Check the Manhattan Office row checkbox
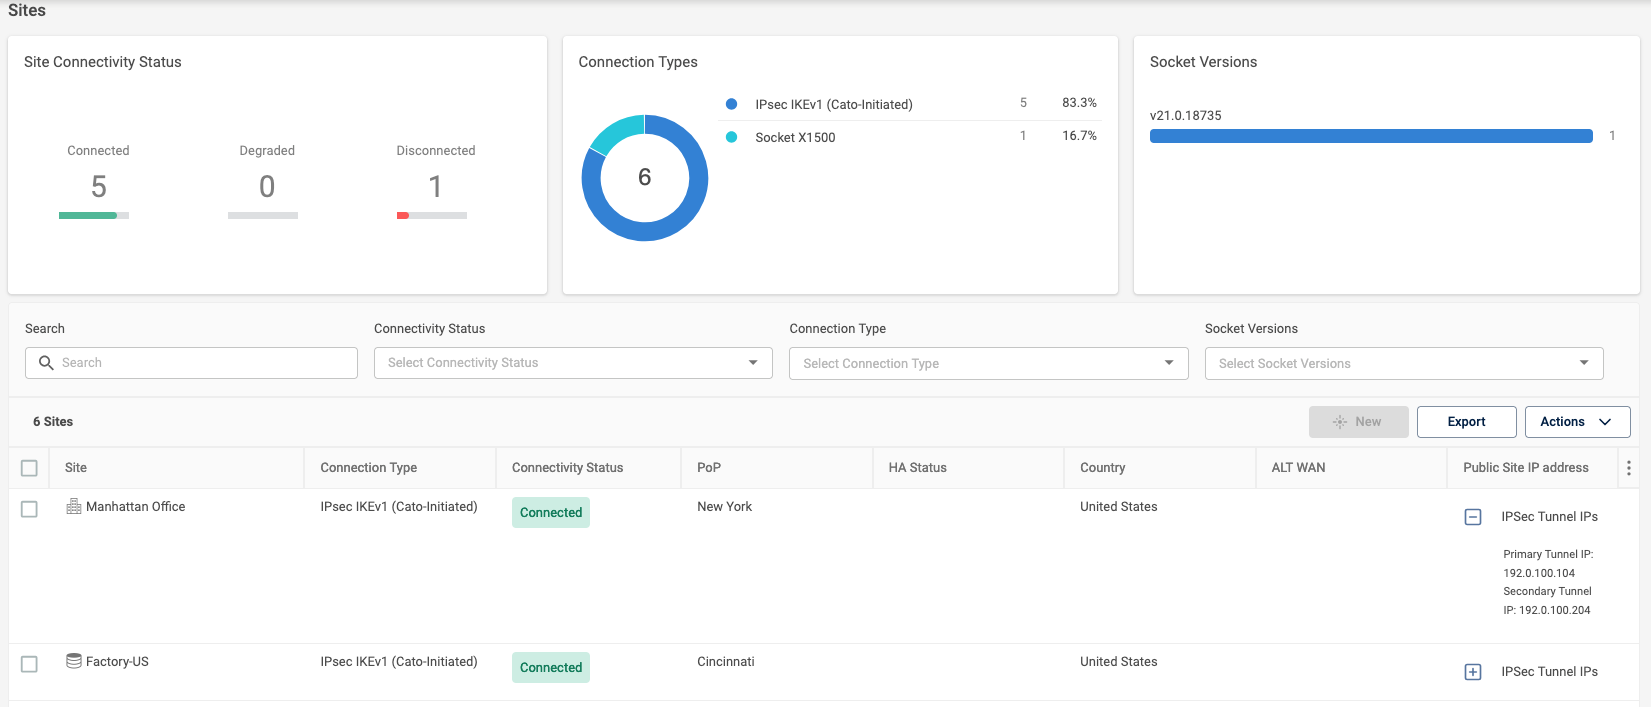This screenshot has height=707, width=1651. click(29, 509)
